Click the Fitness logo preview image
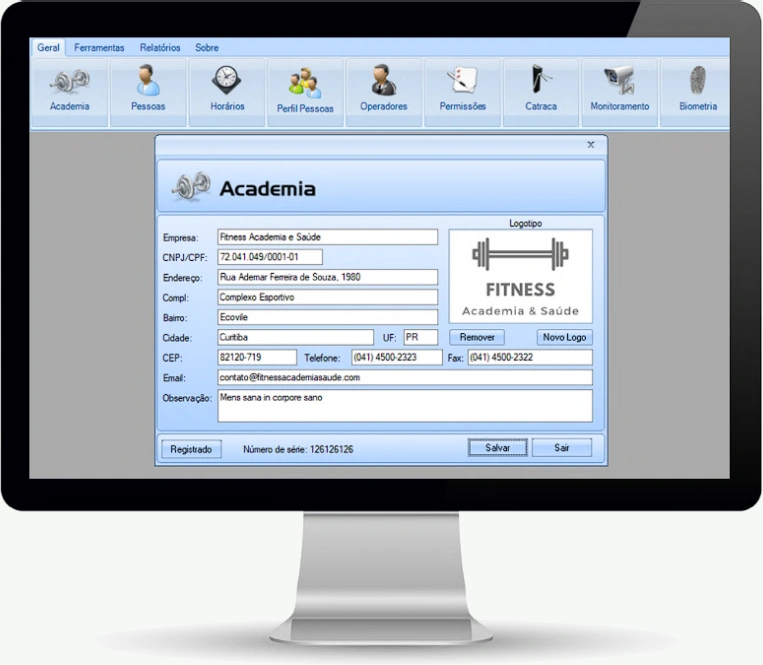The height and width of the screenshot is (665, 763). 520,276
